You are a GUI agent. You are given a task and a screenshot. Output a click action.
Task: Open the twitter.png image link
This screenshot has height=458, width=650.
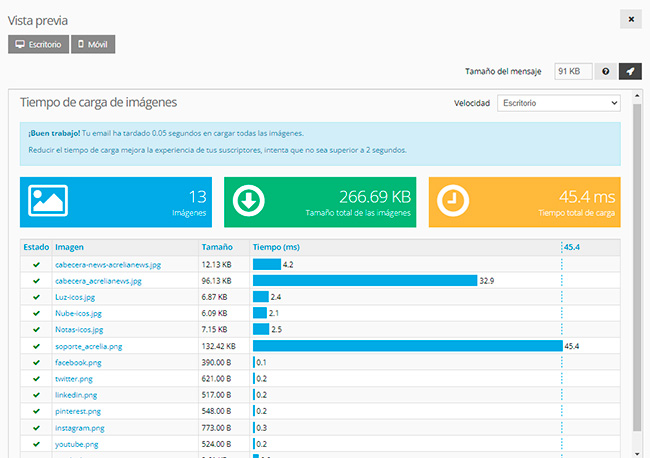75,378
